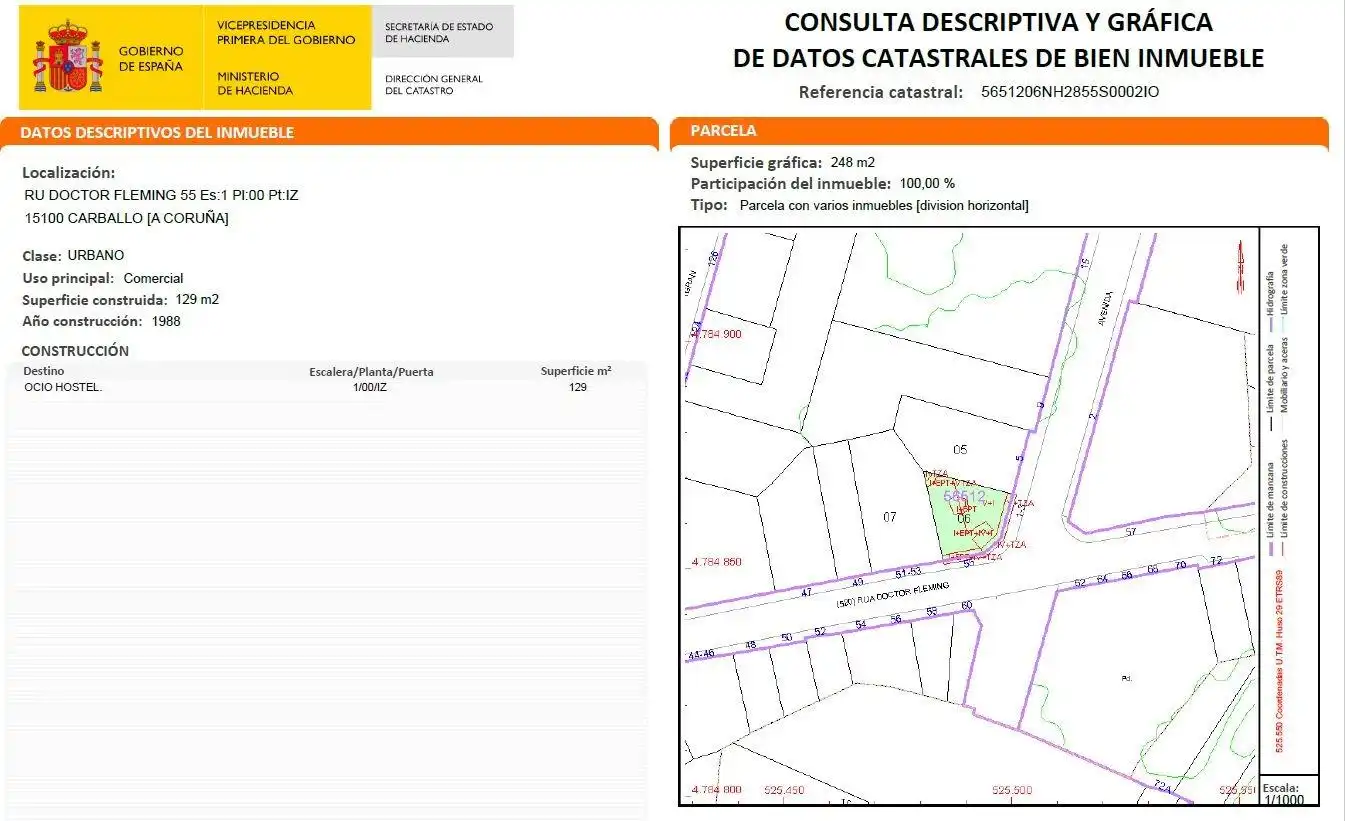Click the "Participación del inmueble:" label
Screen dimensions: 1345x821
[791, 184]
